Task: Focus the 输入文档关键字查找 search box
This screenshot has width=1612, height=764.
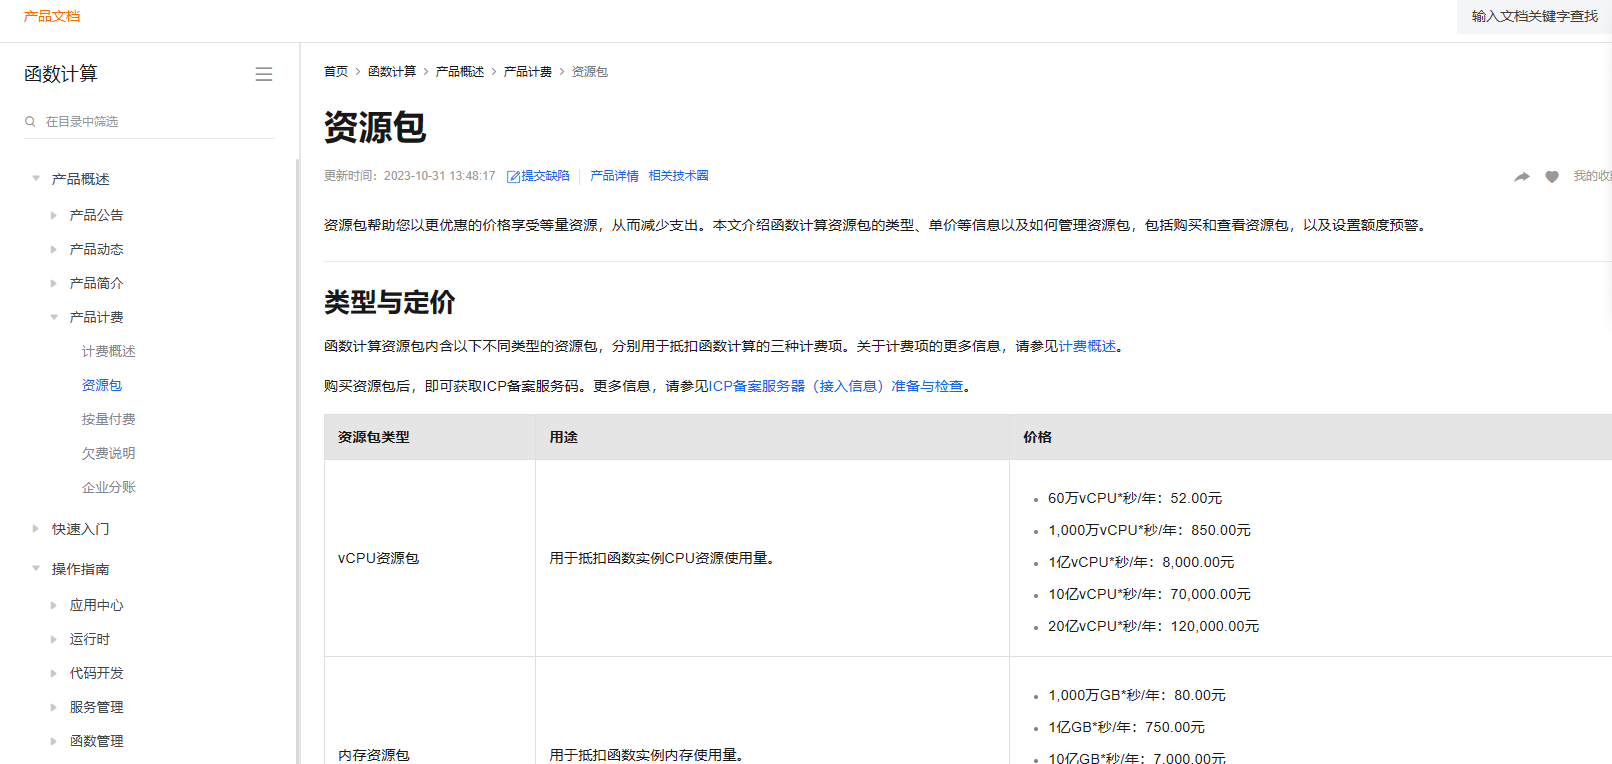Action: [x=1534, y=17]
